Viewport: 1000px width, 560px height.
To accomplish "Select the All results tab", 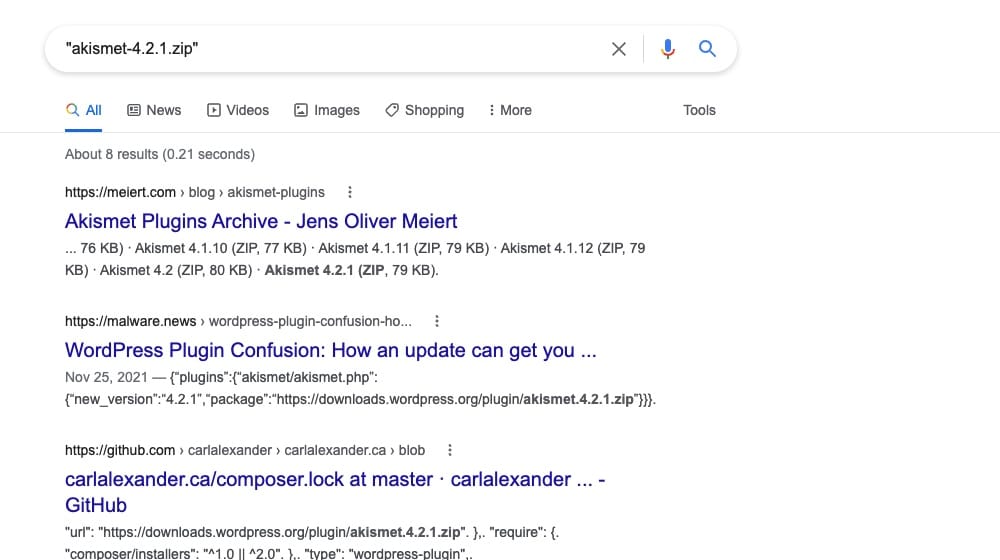I will pos(84,110).
